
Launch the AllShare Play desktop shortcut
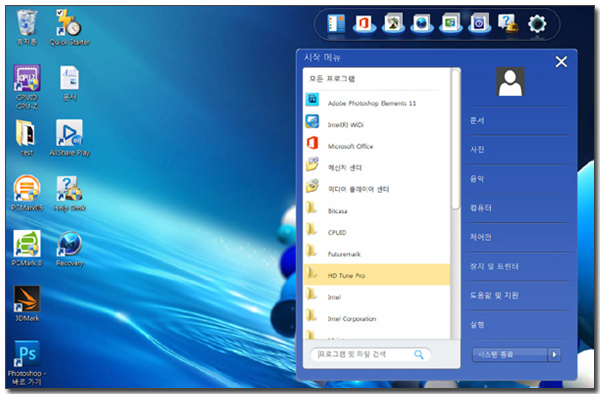click(x=69, y=138)
